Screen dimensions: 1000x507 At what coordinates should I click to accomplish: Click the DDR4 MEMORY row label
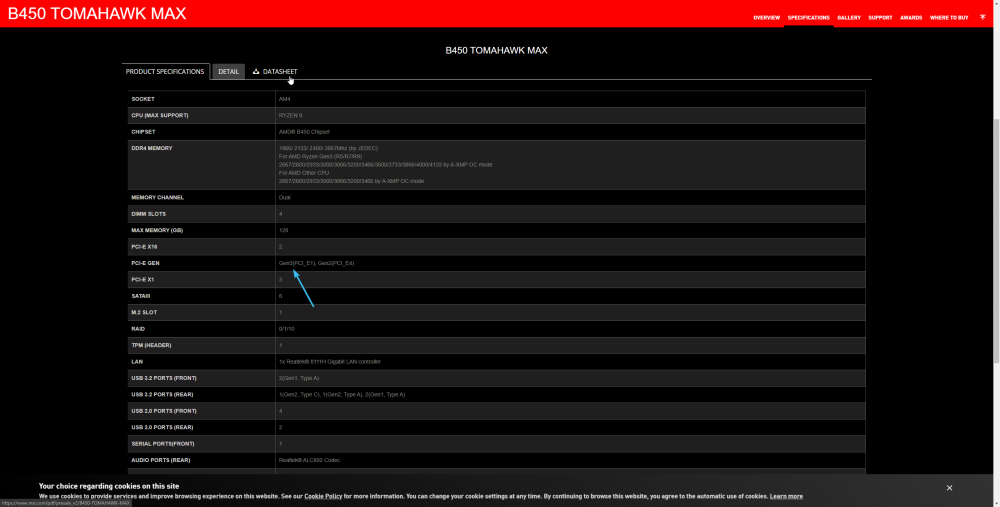[152, 148]
